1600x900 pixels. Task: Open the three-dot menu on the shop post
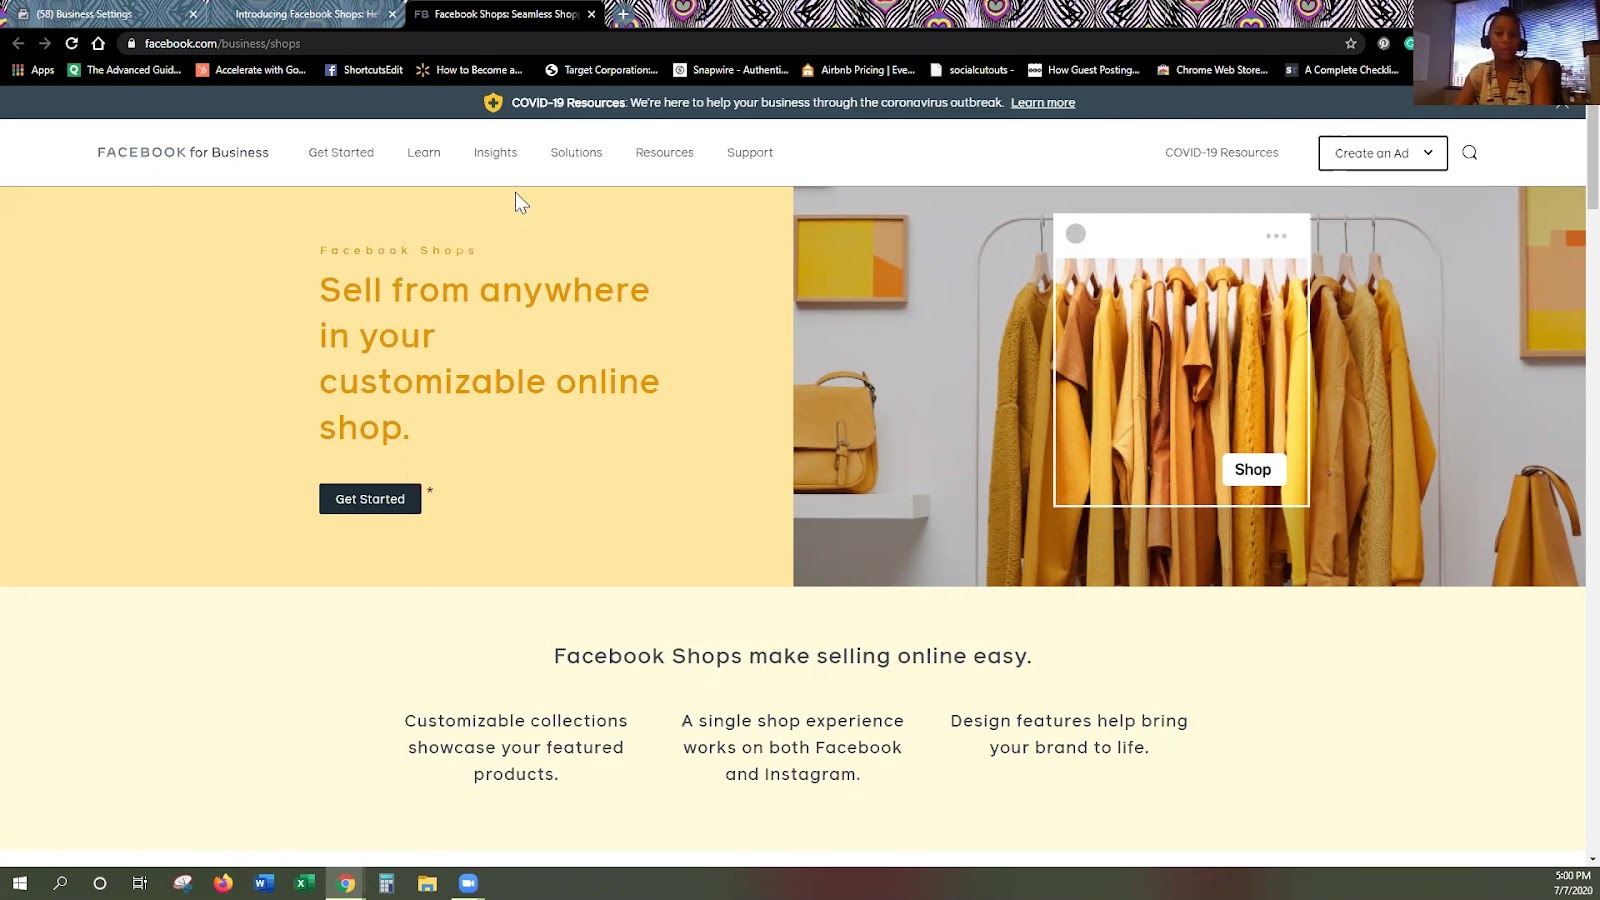(1276, 236)
